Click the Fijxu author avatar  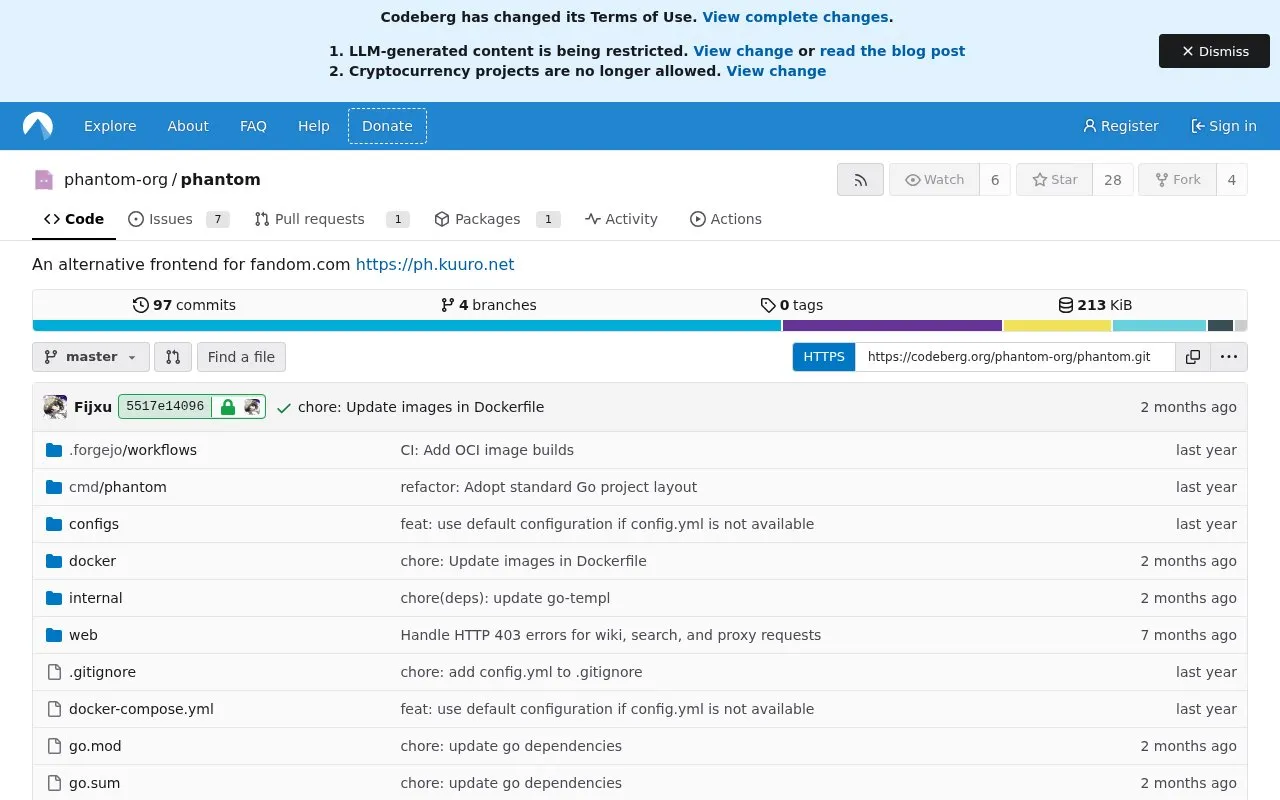tap(55, 407)
